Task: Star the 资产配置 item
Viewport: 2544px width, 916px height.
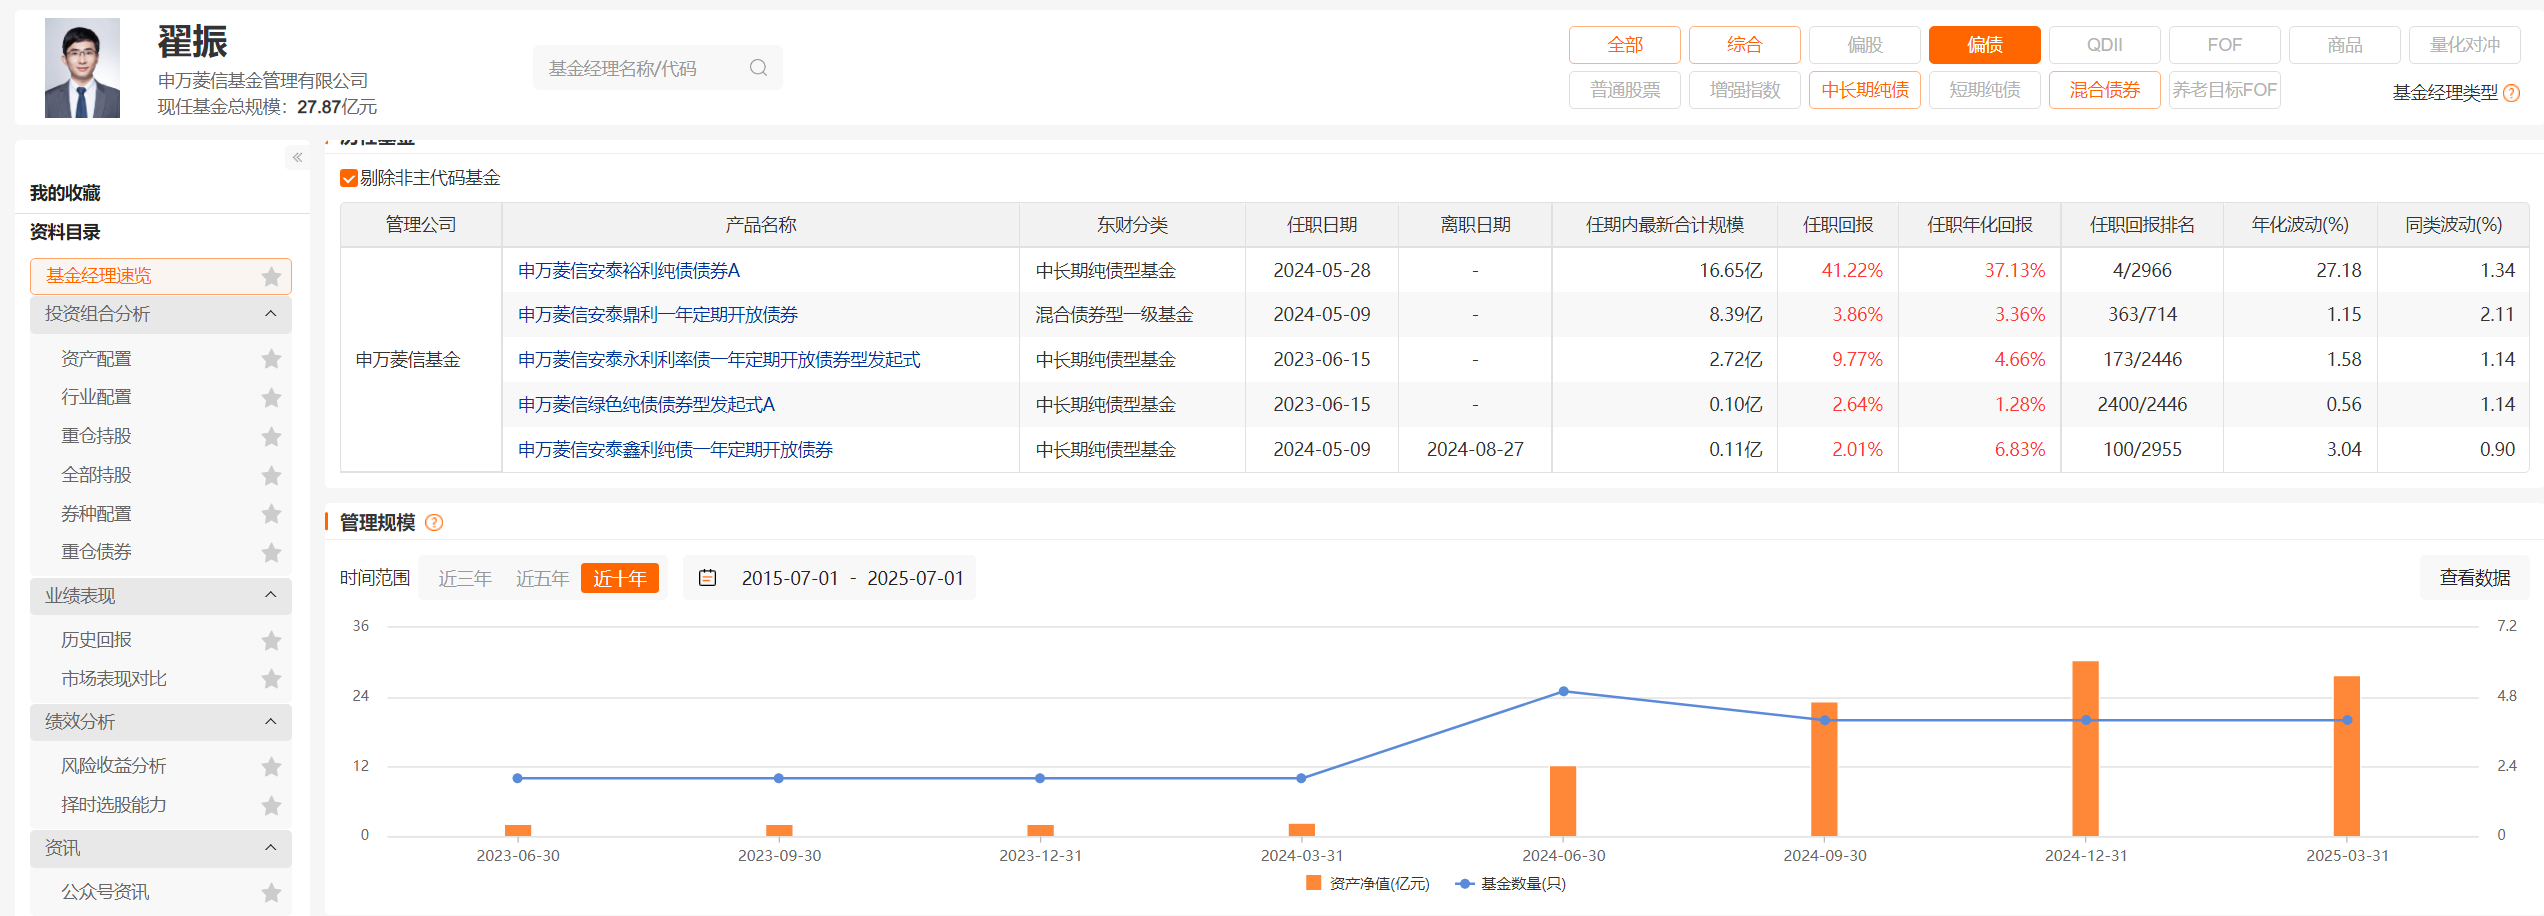Action: click(271, 358)
